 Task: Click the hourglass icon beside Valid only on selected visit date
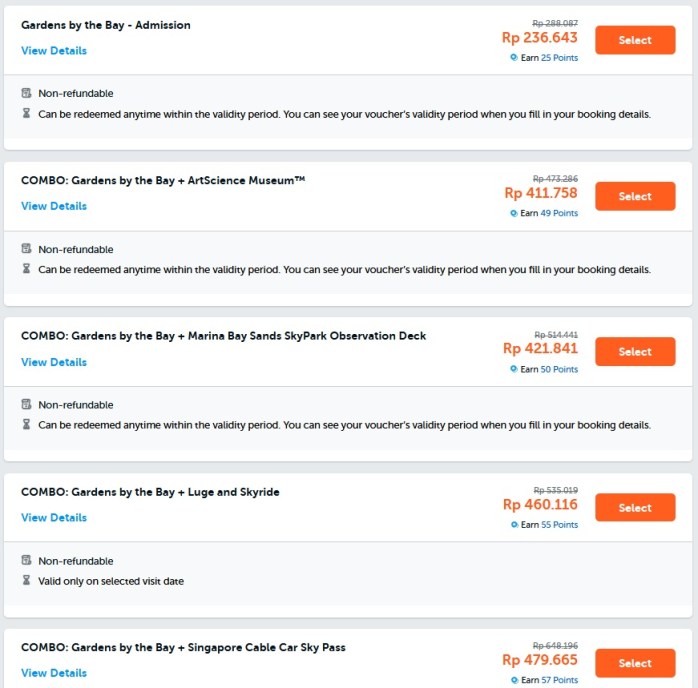pyautogui.click(x=27, y=581)
